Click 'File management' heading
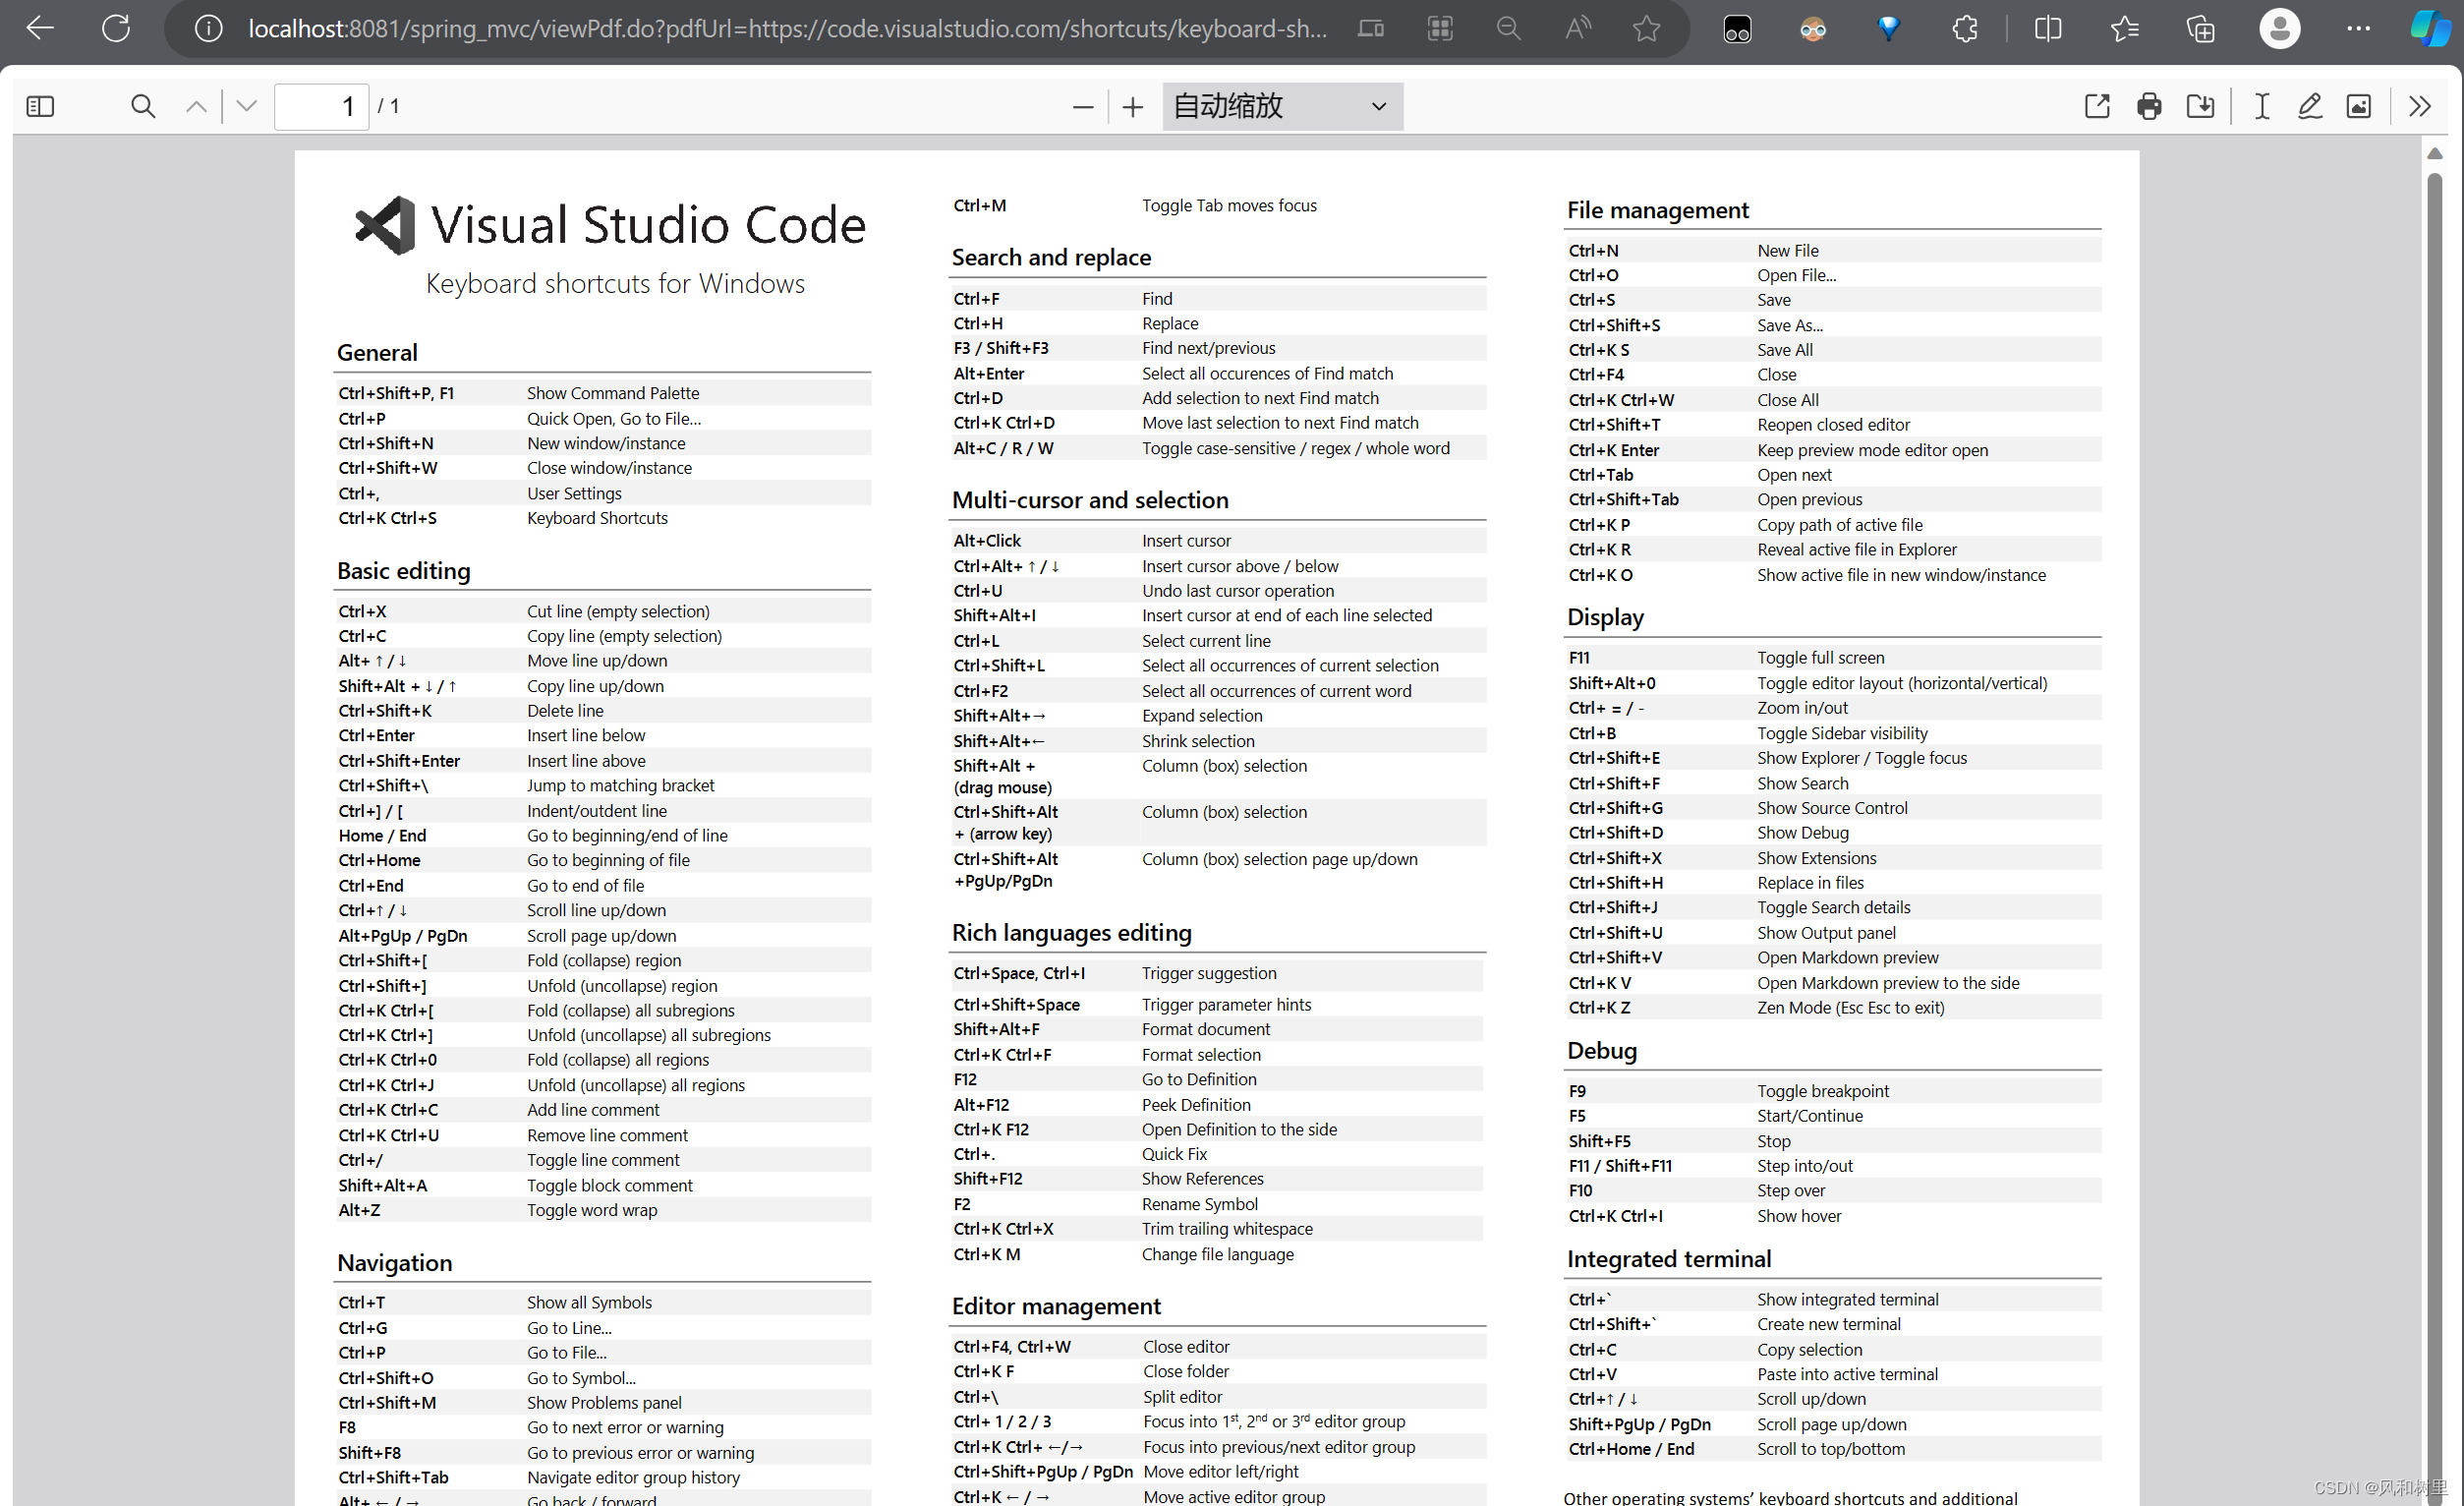The image size is (2464, 1506). 1657,209
